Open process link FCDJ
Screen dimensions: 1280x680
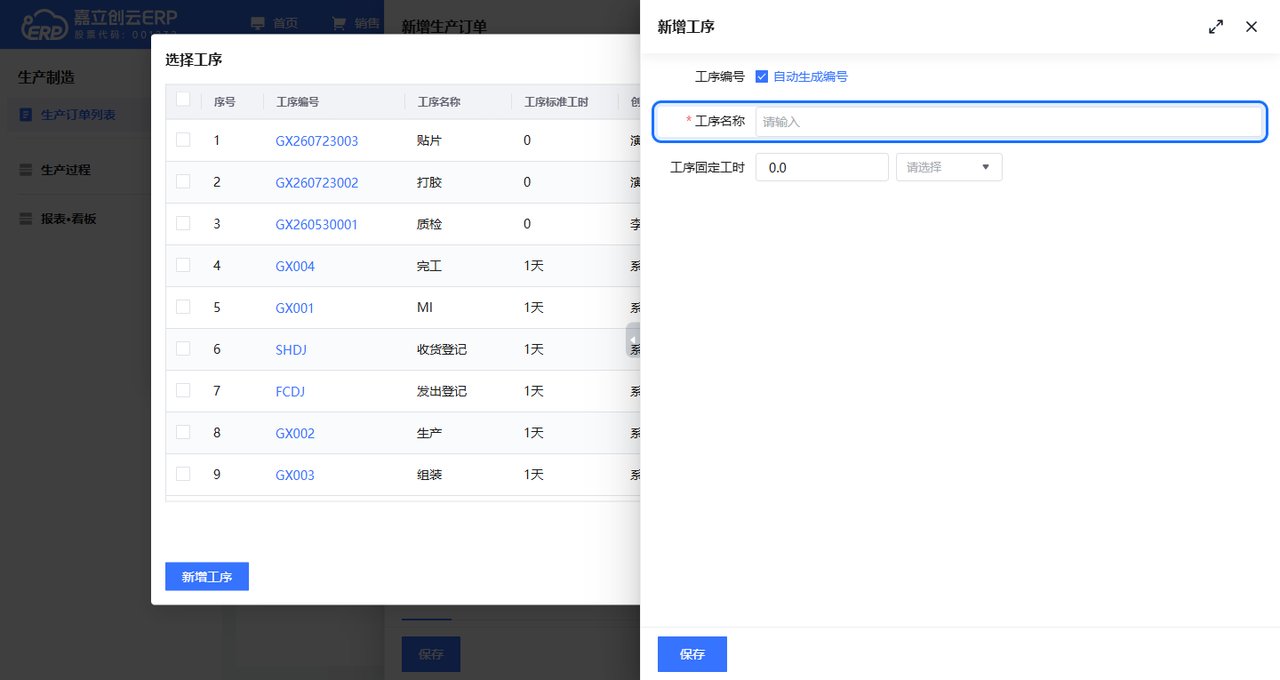(290, 391)
